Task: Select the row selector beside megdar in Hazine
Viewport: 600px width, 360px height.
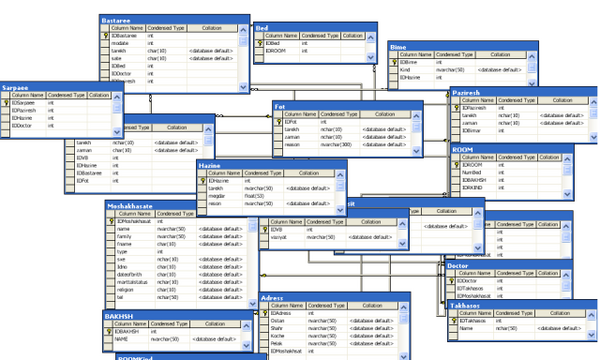Action: (202, 196)
